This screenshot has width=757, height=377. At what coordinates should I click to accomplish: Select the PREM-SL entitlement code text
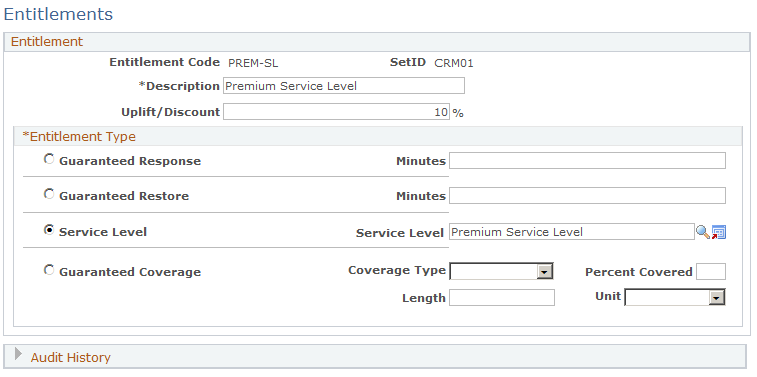pyautogui.click(x=253, y=63)
